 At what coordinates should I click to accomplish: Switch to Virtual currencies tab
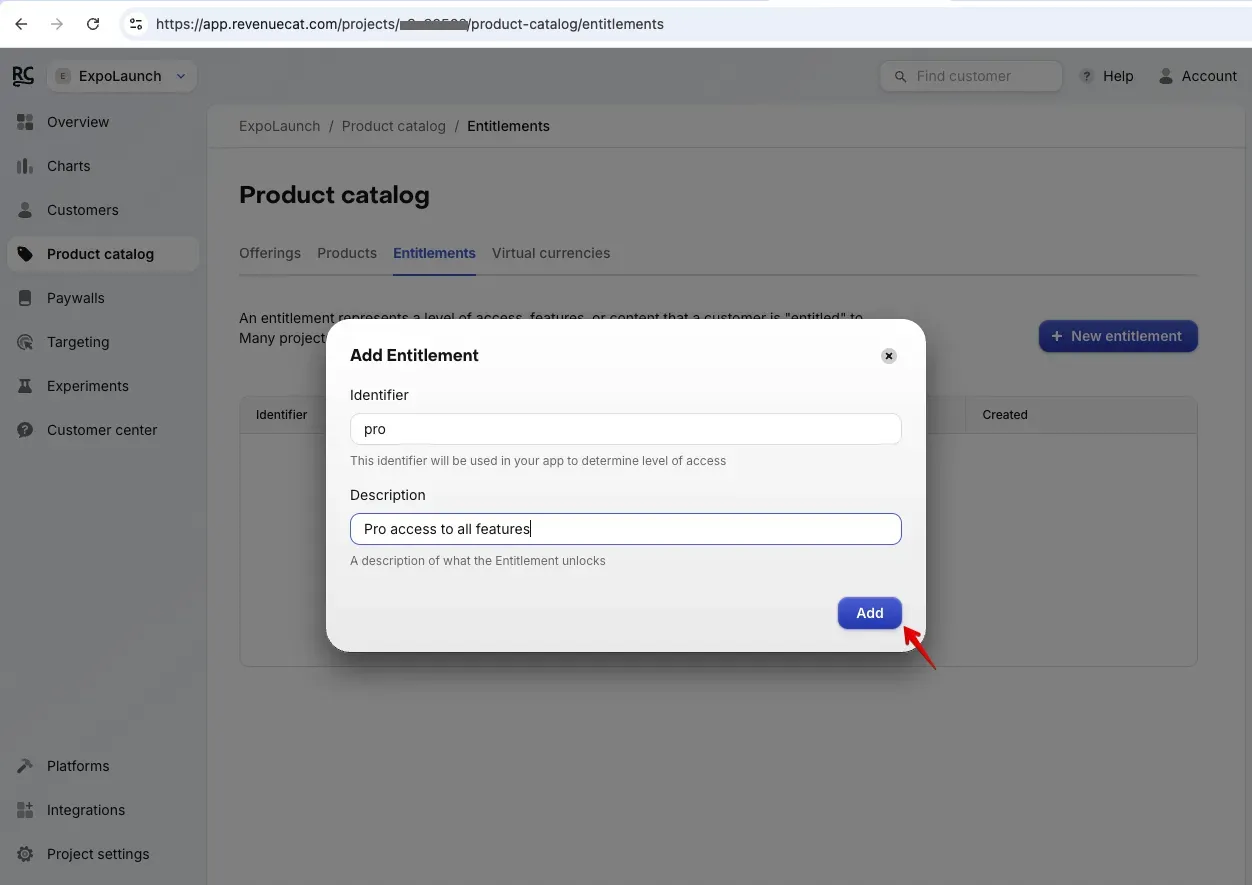pos(551,253)
